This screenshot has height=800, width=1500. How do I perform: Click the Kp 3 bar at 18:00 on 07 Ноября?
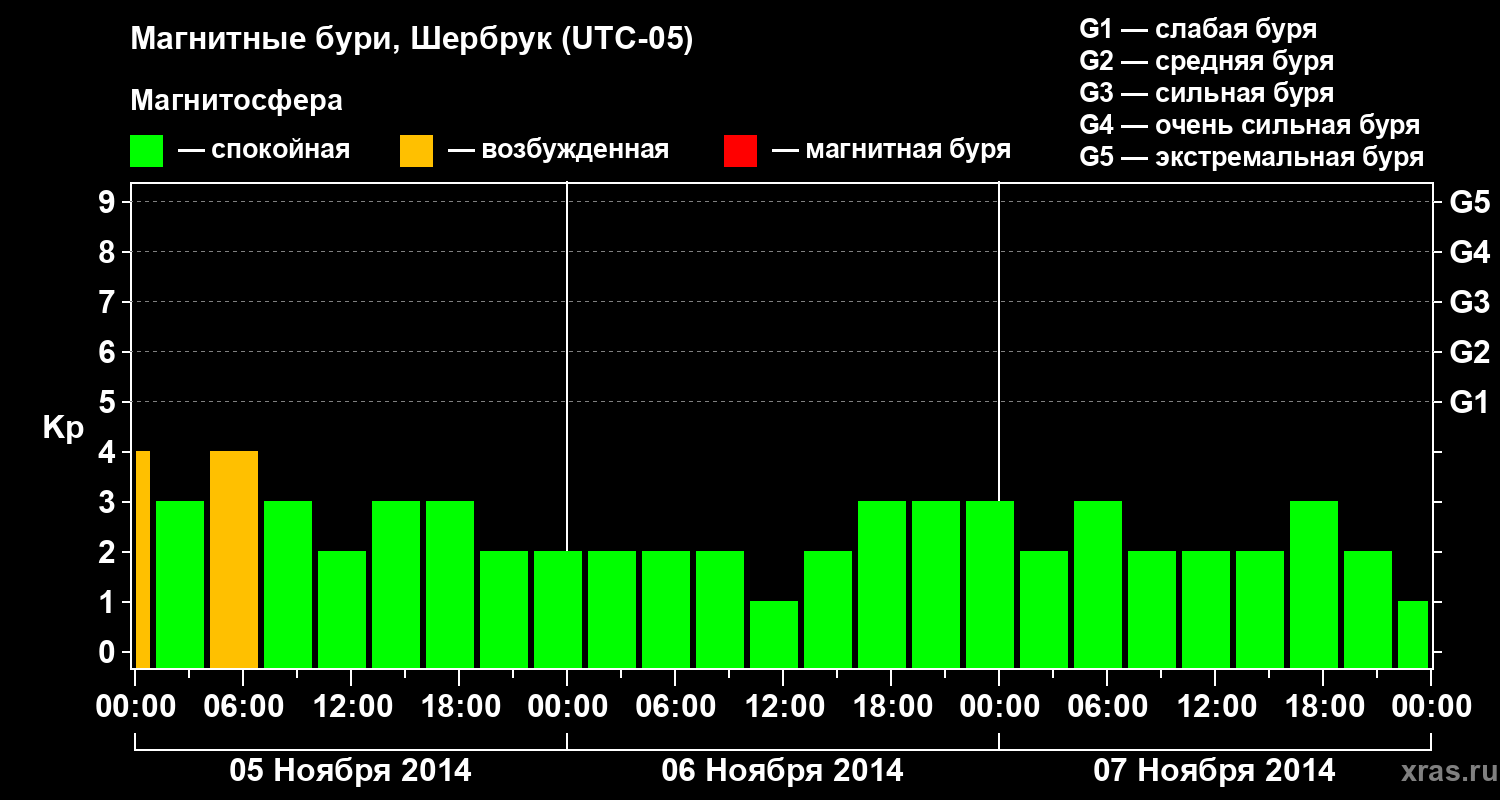pyautogui.click(x=1314, y=584)
